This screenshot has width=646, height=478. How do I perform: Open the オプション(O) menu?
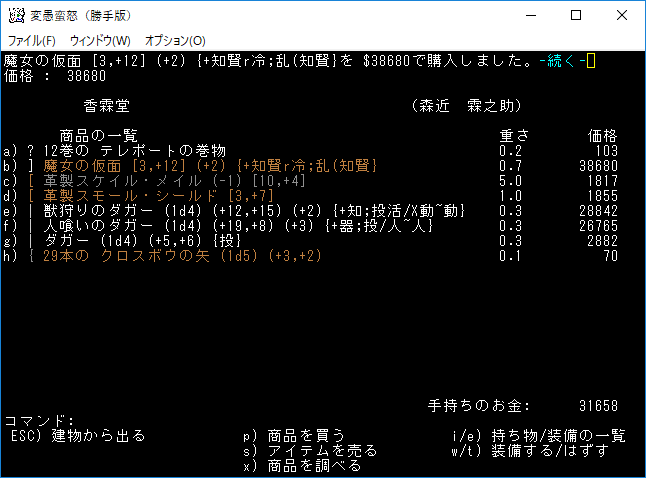(175, 40)
